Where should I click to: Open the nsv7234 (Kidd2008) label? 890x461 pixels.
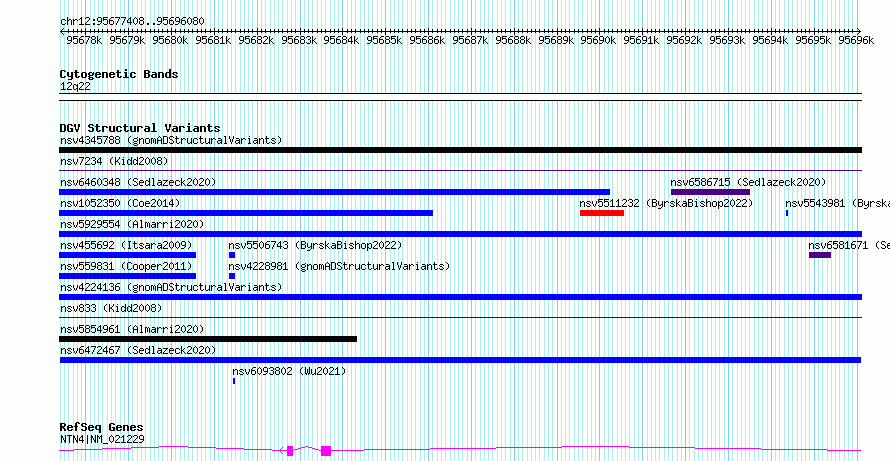(114, 161)
